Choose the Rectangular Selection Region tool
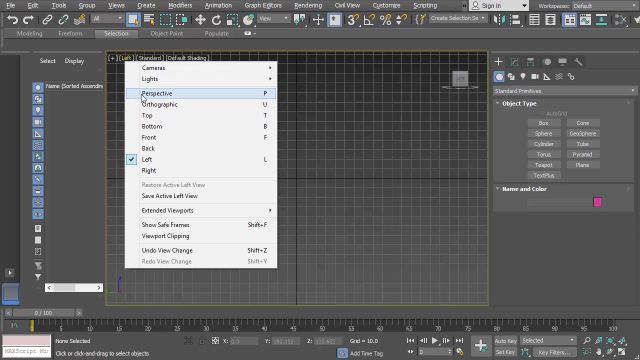 pos(166,19)
